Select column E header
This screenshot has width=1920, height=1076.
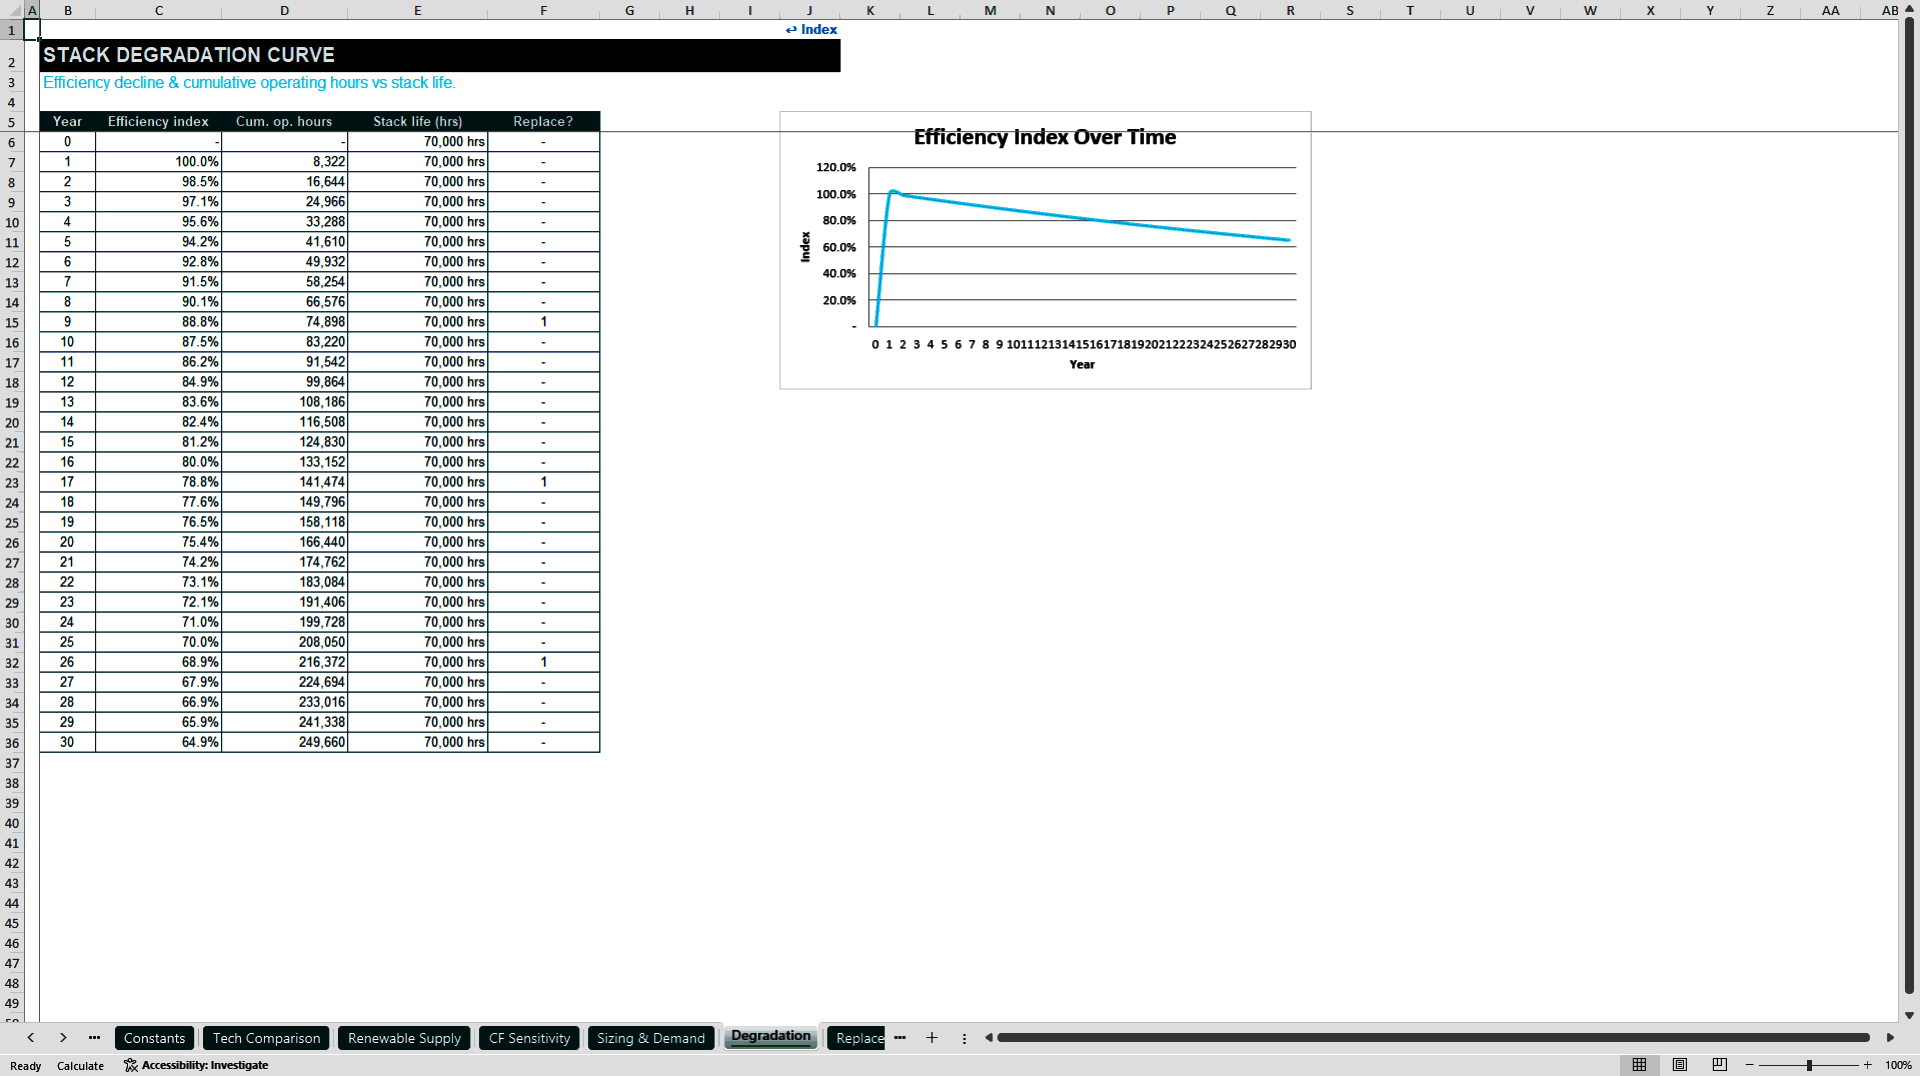[x=418, y=10]
